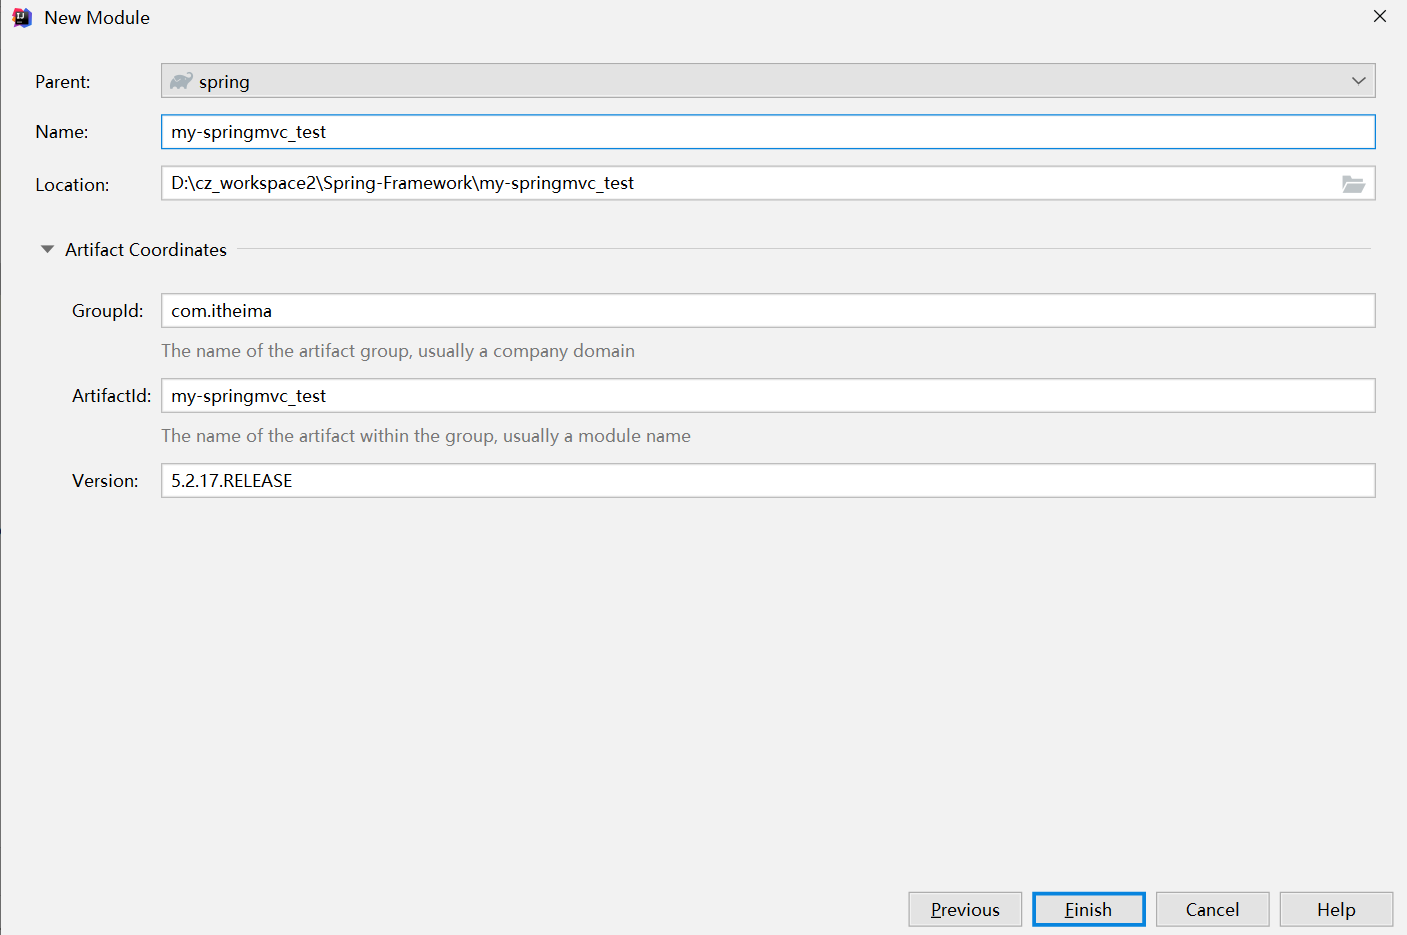Close the New Module dialog
Viewport: 1407px width, 935px height.
(1380, 16)
